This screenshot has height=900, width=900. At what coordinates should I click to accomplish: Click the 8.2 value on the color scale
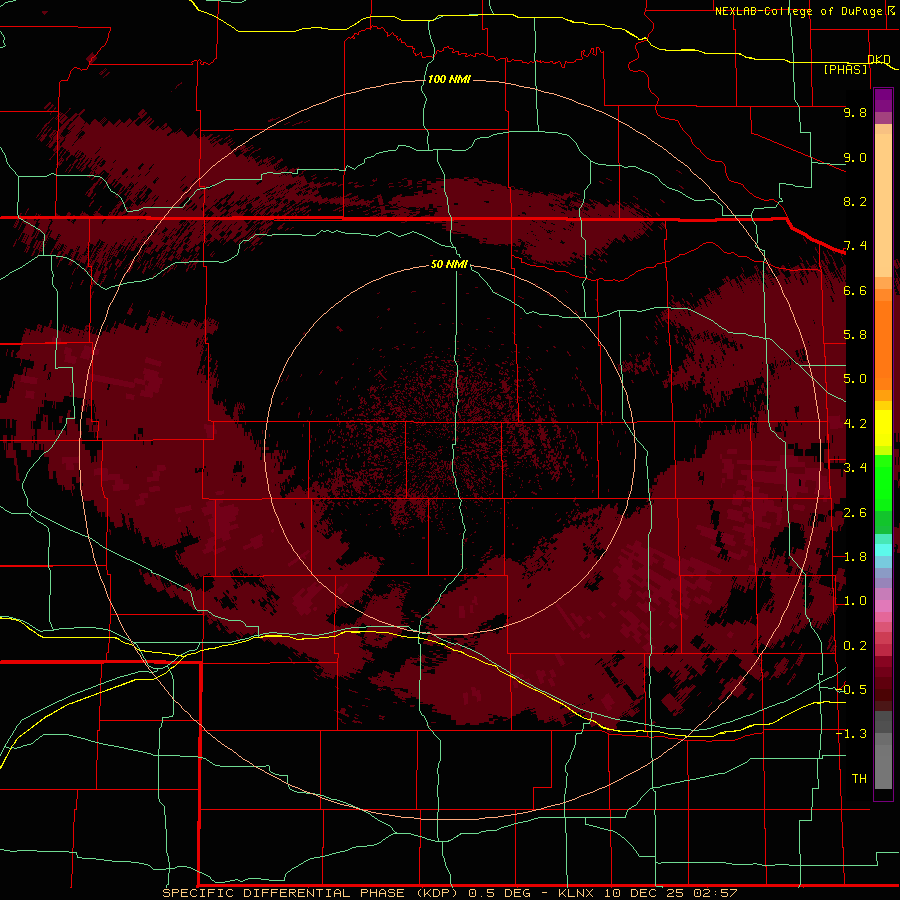click(x=855, y=201)
